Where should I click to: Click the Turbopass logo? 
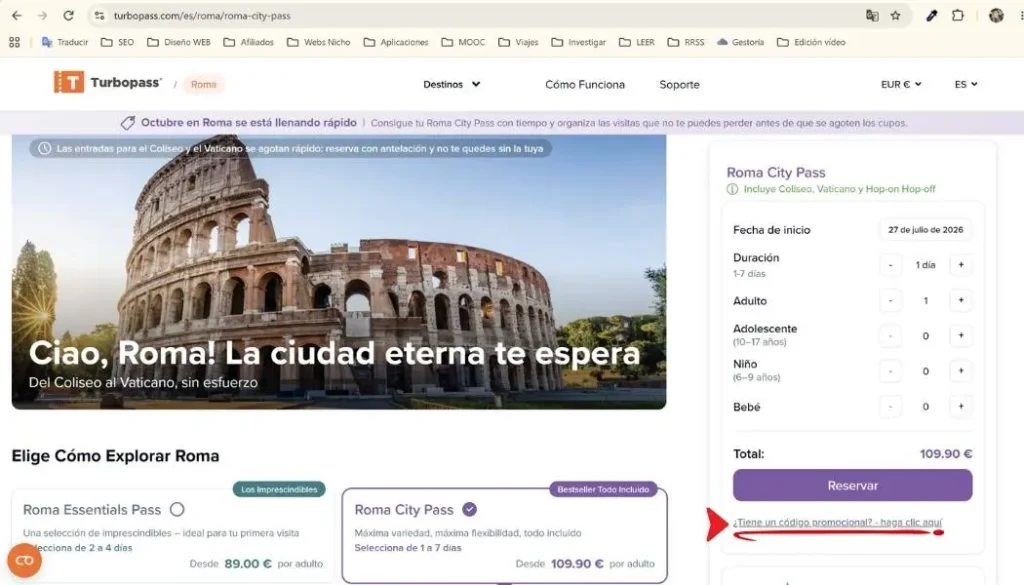point(108,83)
